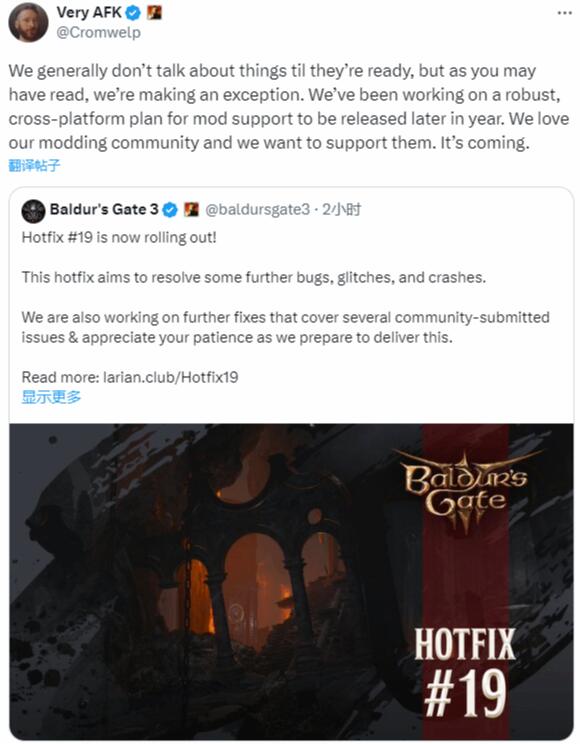580x744 pixels.
Task: Click the affiliate badge after Baldur's Gate 3
Action: click(191, 209)
